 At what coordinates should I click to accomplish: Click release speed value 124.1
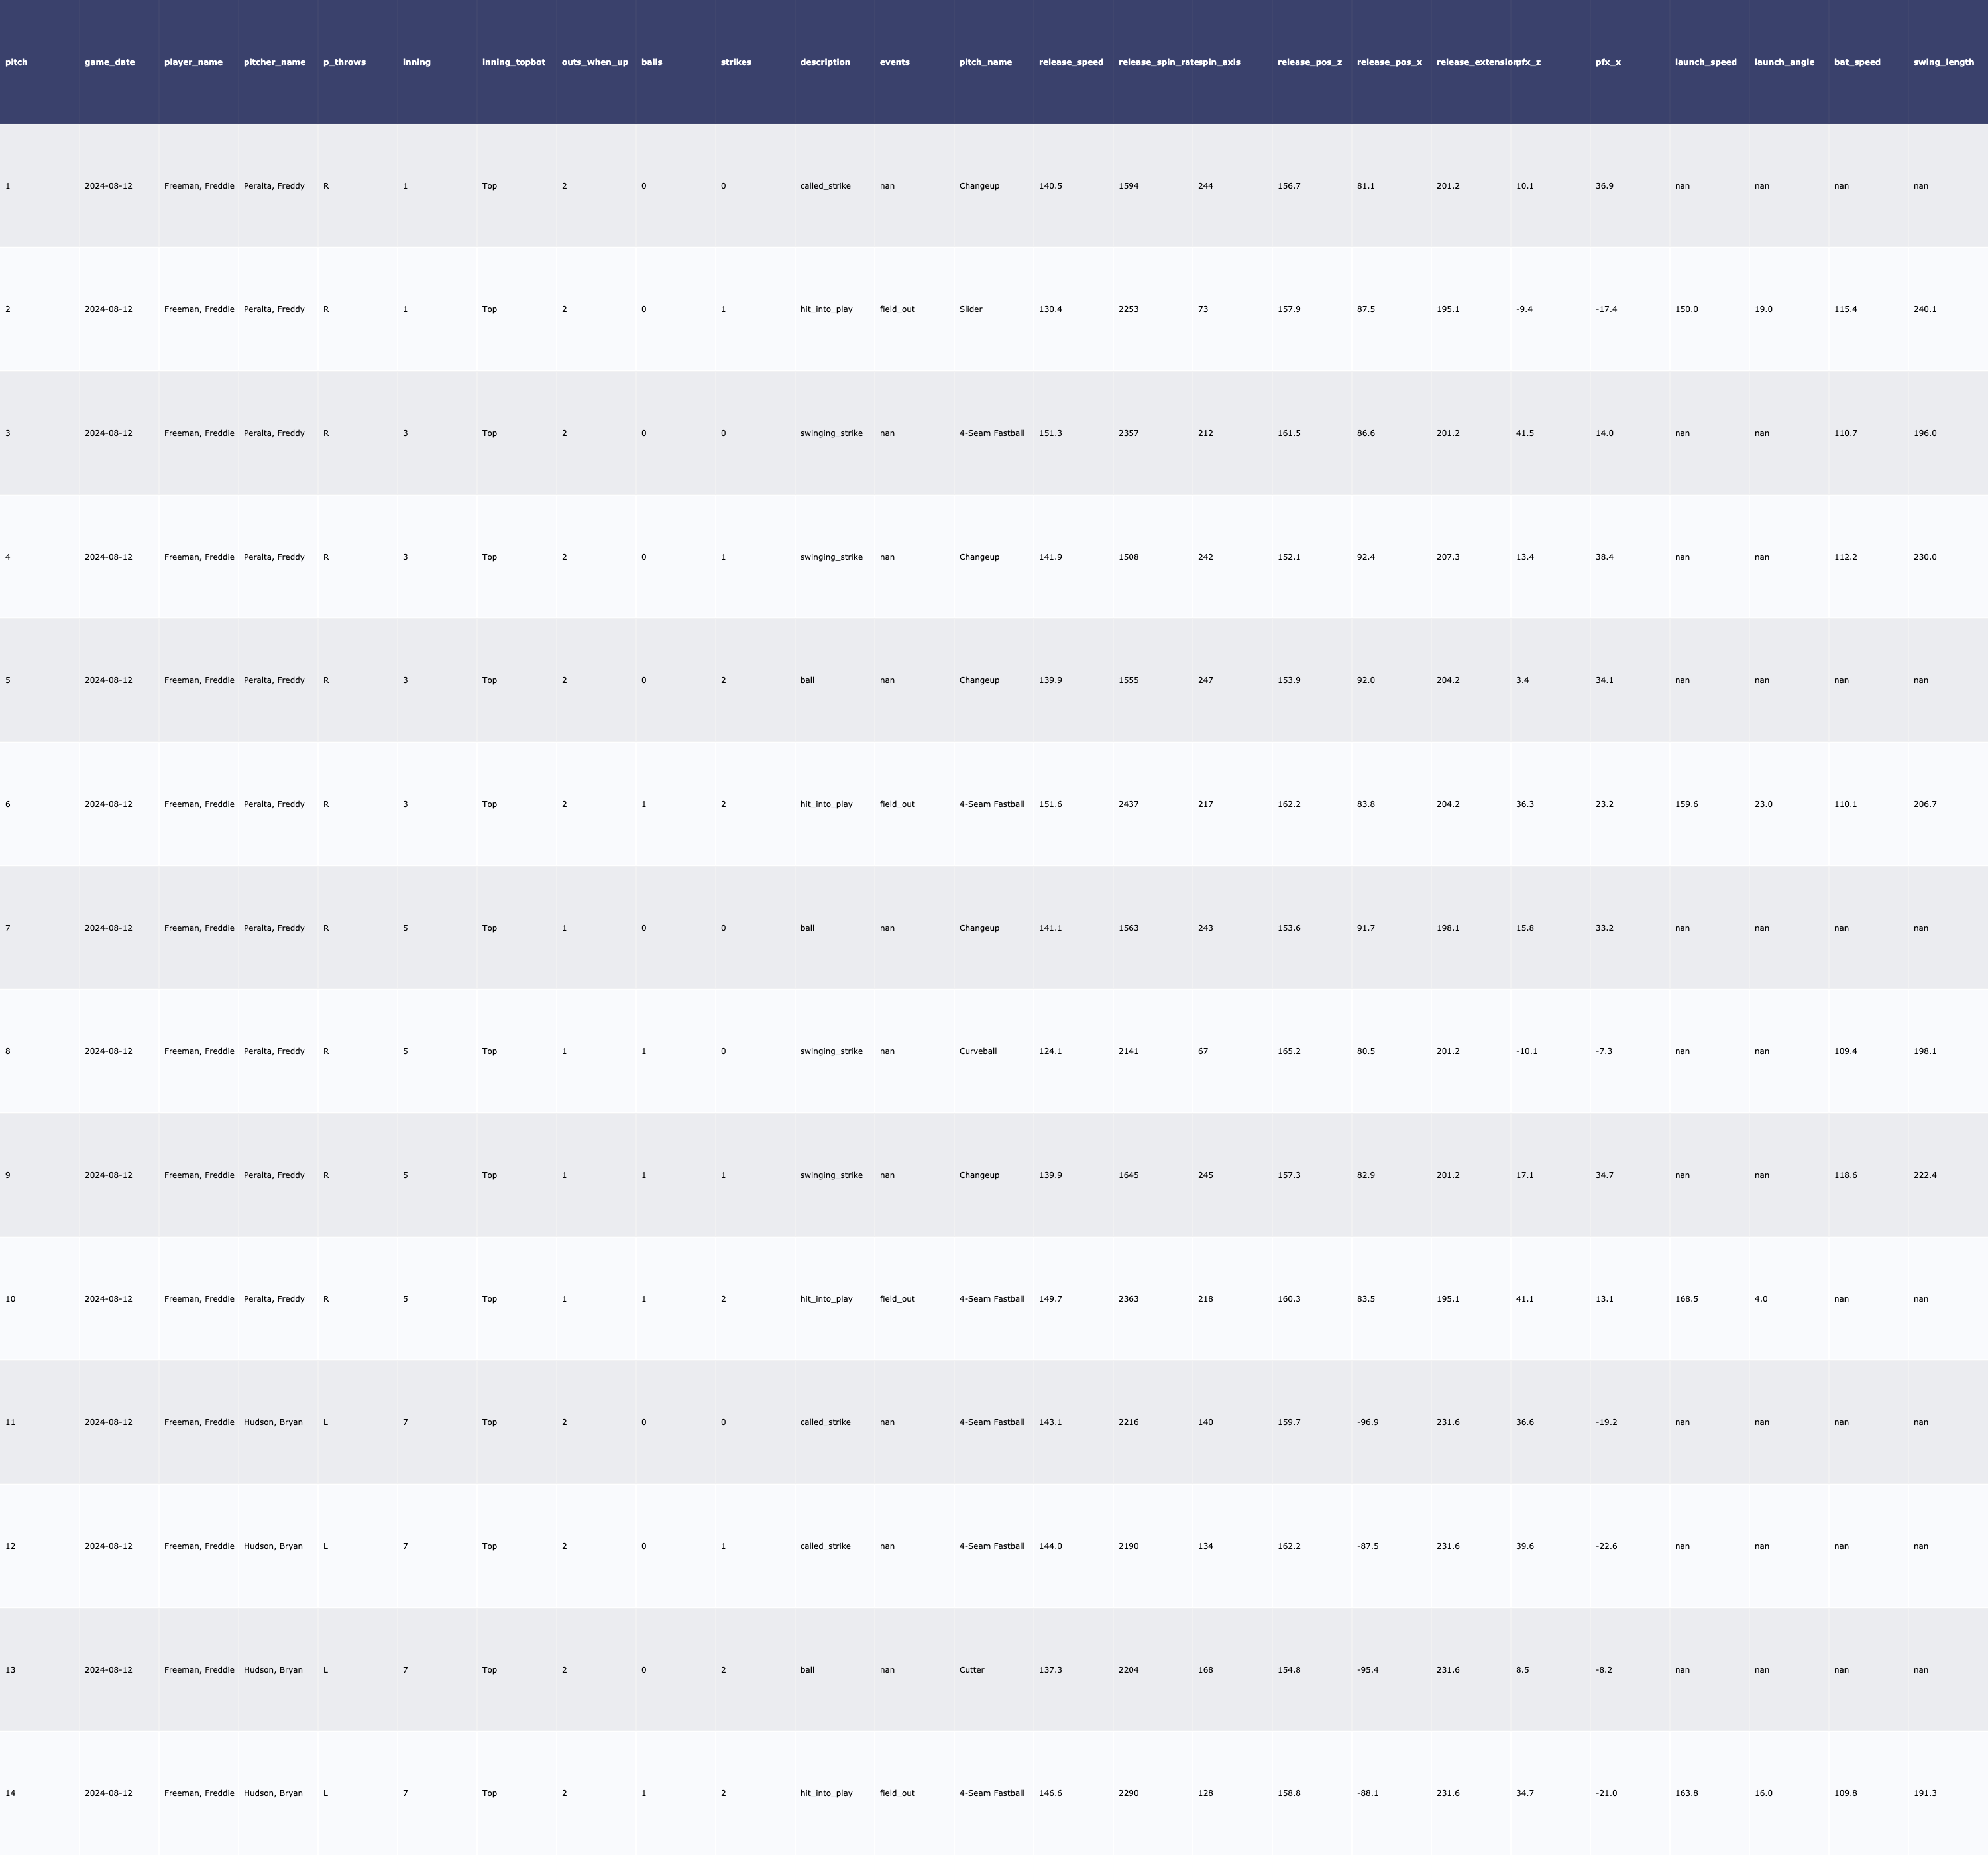click(x=1050, y=1051)
